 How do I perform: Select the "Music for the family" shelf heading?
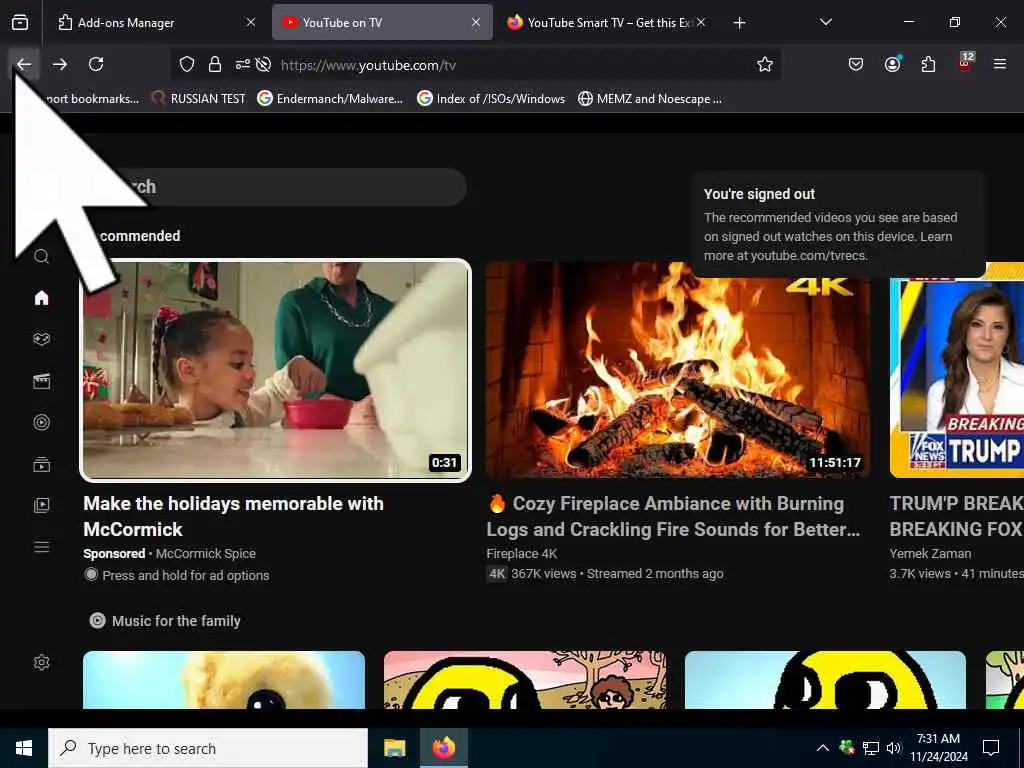point(176,620)
